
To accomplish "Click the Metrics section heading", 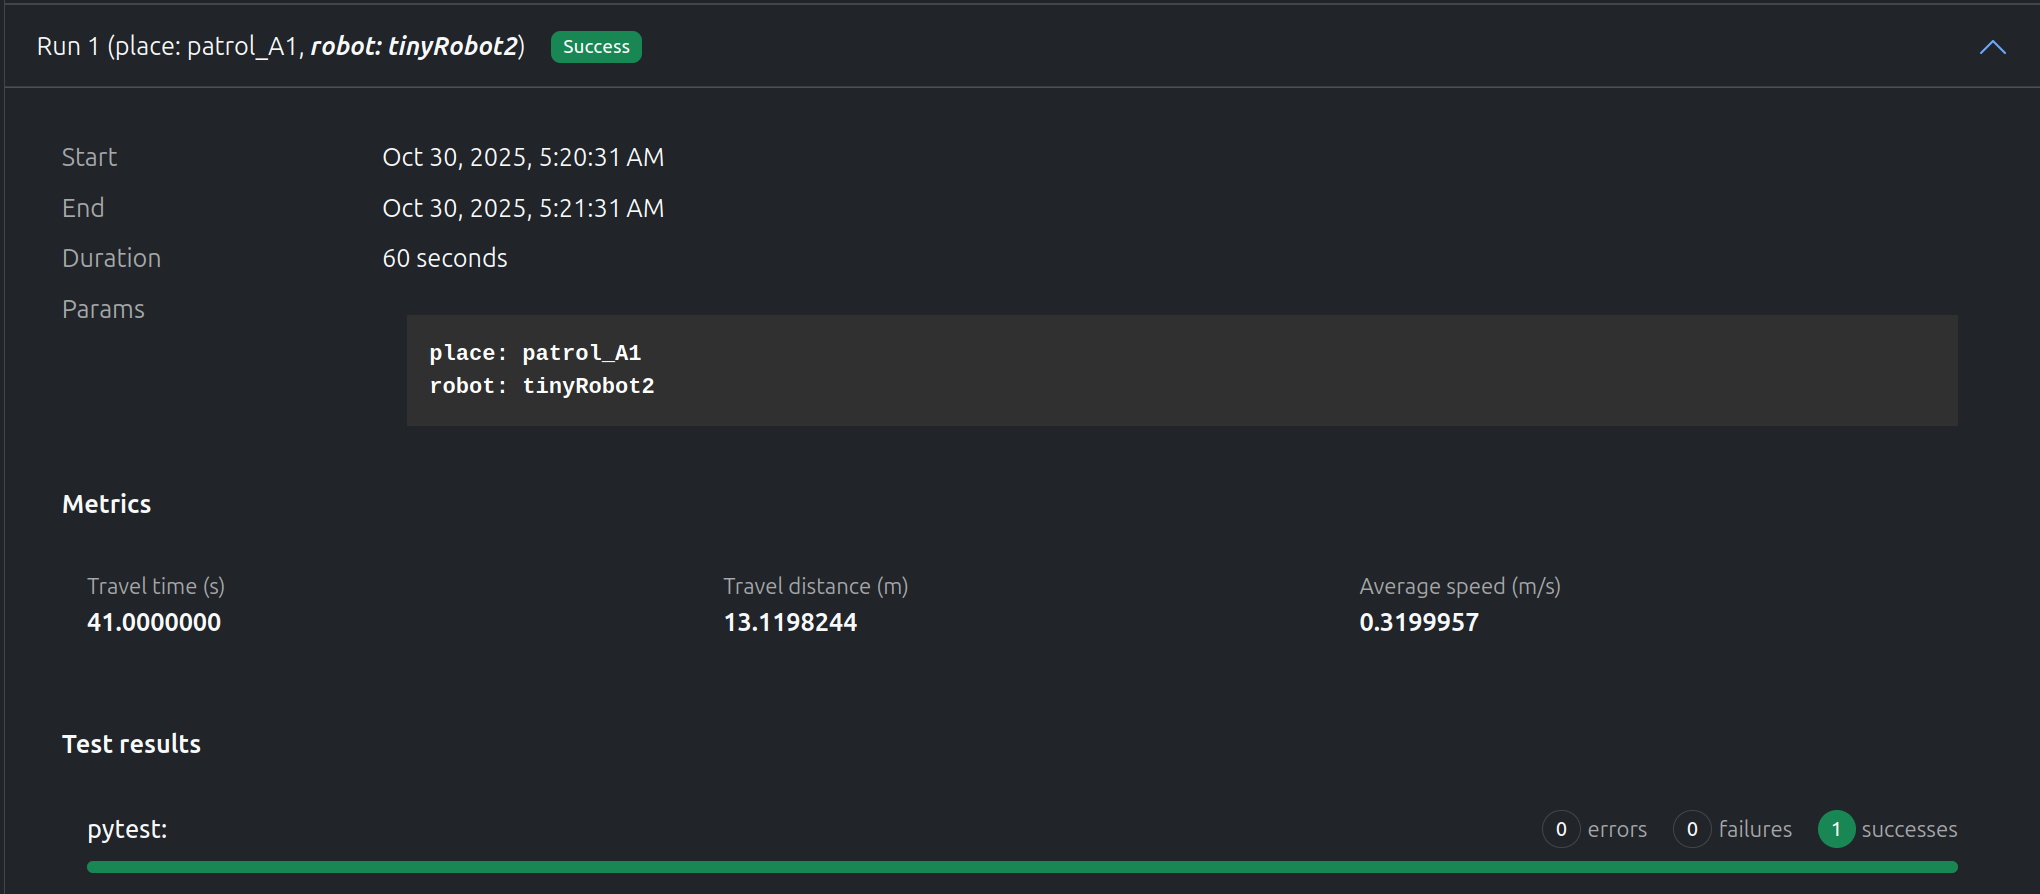I will click(107, 504).
